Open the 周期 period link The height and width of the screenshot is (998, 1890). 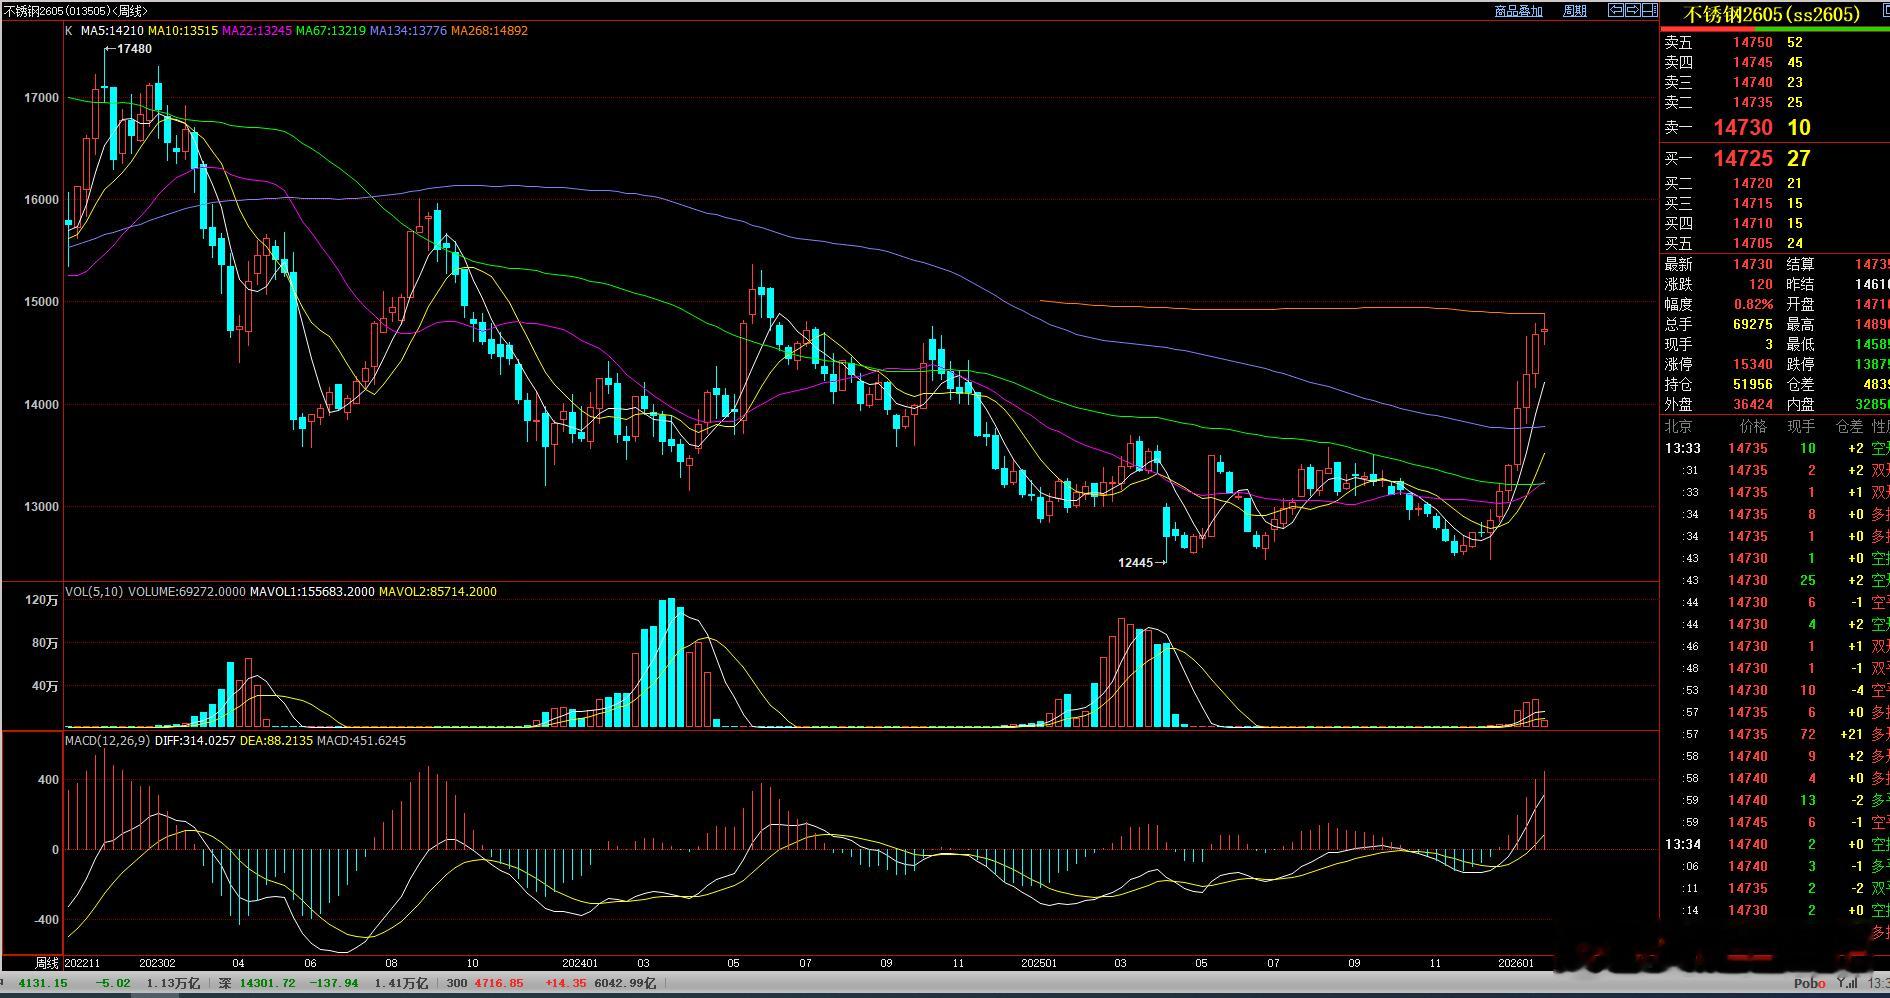click(1574, 11)
